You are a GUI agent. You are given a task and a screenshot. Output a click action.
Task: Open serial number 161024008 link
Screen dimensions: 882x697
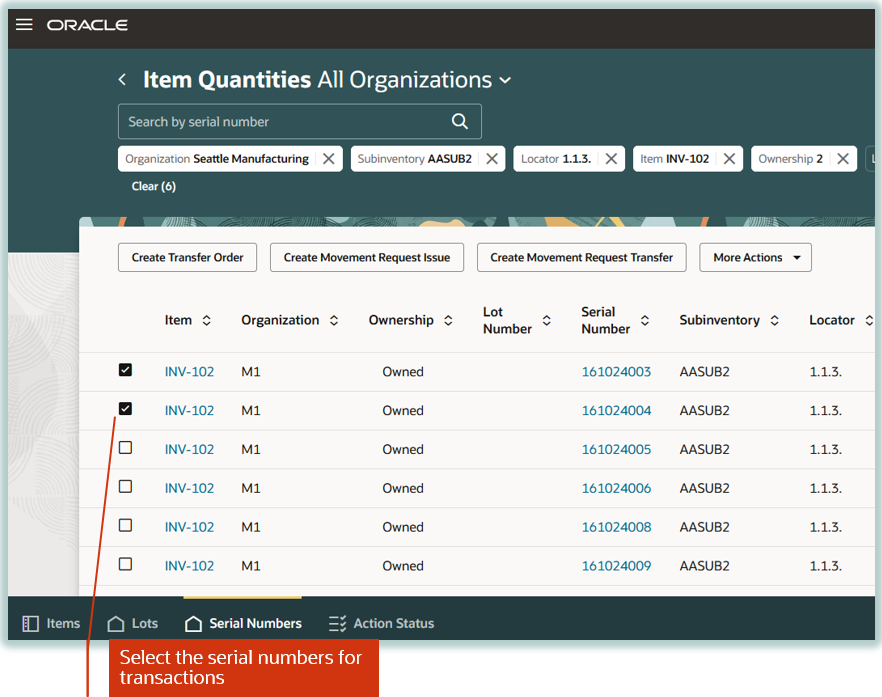click(x=616, y=527)
